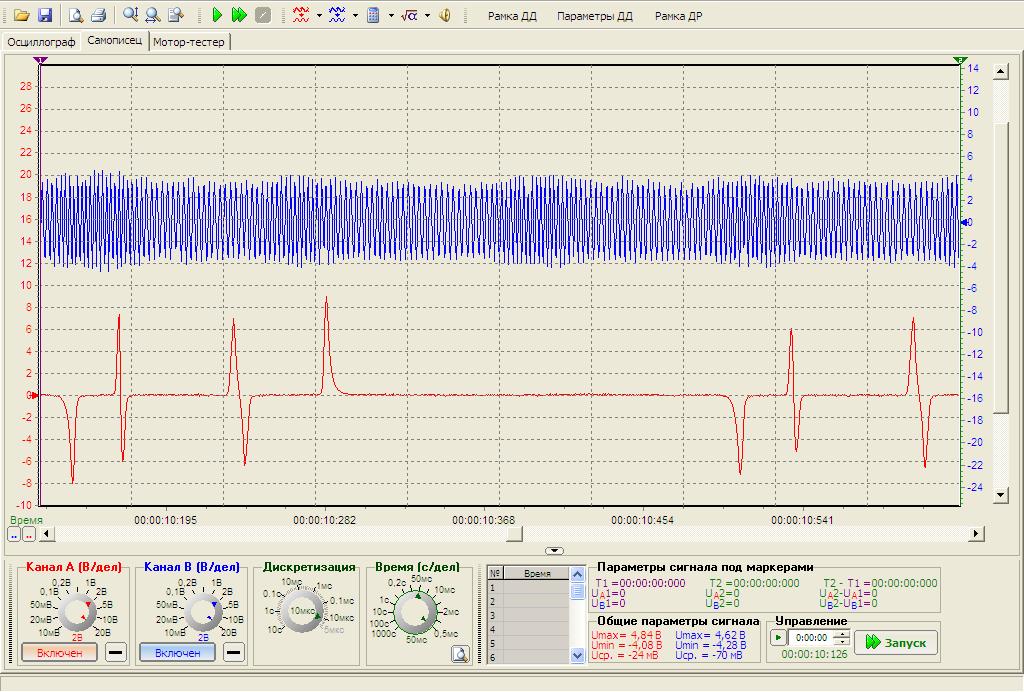Screen dimensions: 1024x692
Task: Open a file using the folder icon
Action: [x=22, y=15]
